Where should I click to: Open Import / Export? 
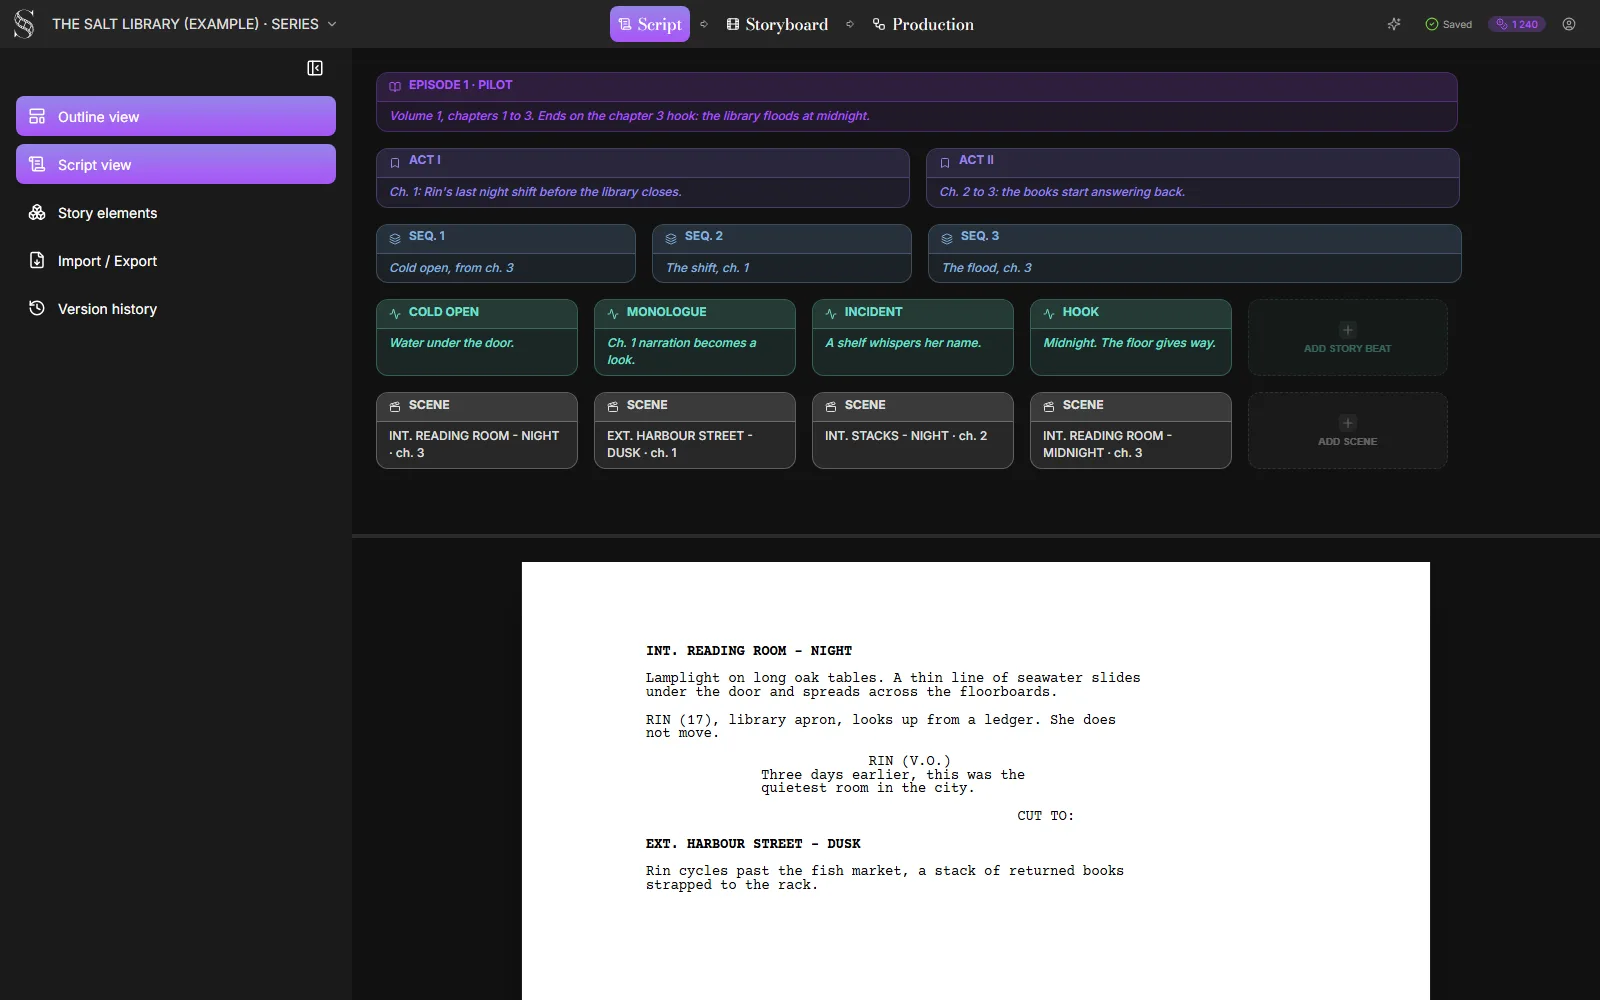(176, 260)
